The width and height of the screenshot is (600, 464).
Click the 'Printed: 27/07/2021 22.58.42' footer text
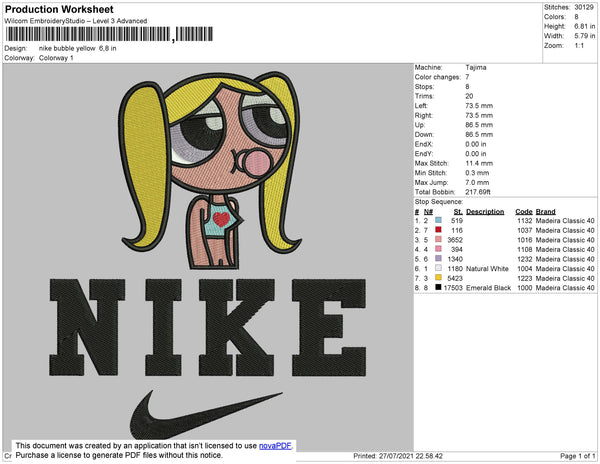click(398, 456)
